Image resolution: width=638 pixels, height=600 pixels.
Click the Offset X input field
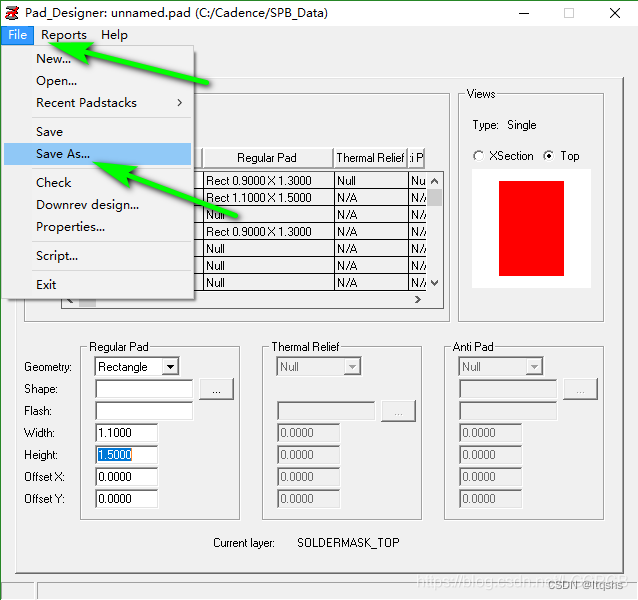point(127,477)
